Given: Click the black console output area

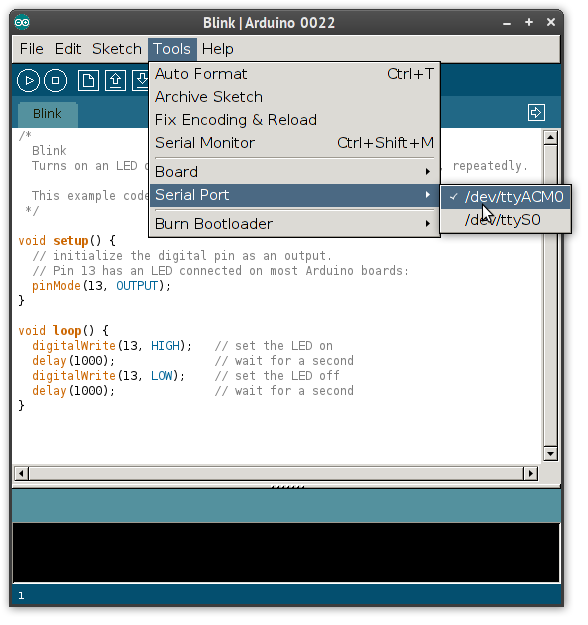Looking at the screenshot, I should [x=286, y=553].
